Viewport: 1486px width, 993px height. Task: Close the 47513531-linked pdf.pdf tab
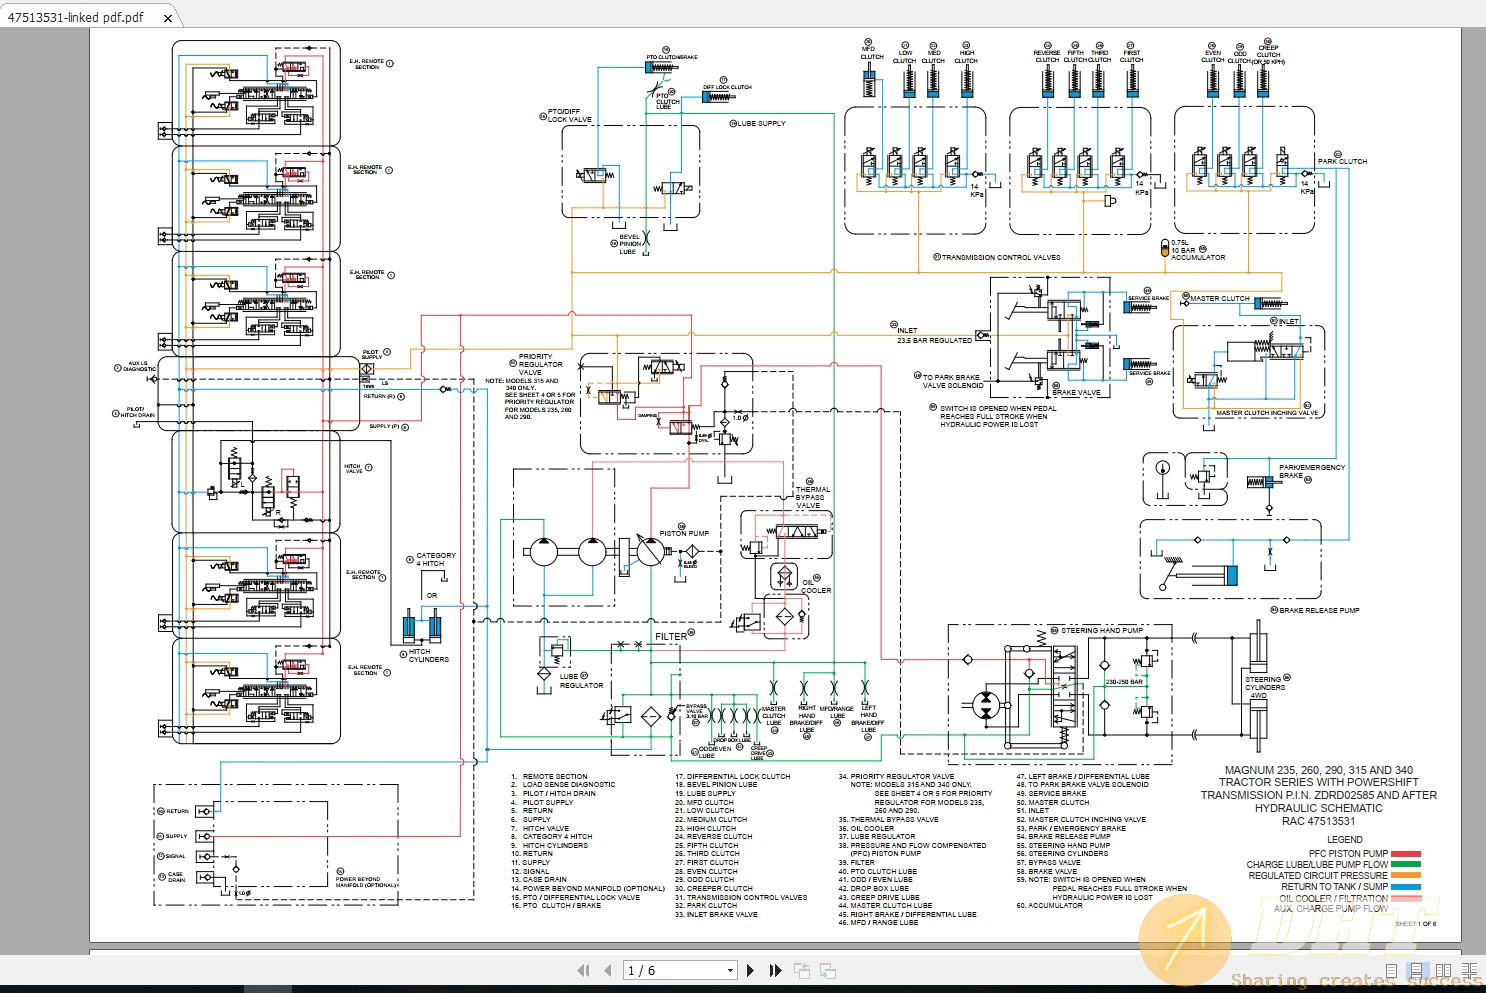pos(168,18)
